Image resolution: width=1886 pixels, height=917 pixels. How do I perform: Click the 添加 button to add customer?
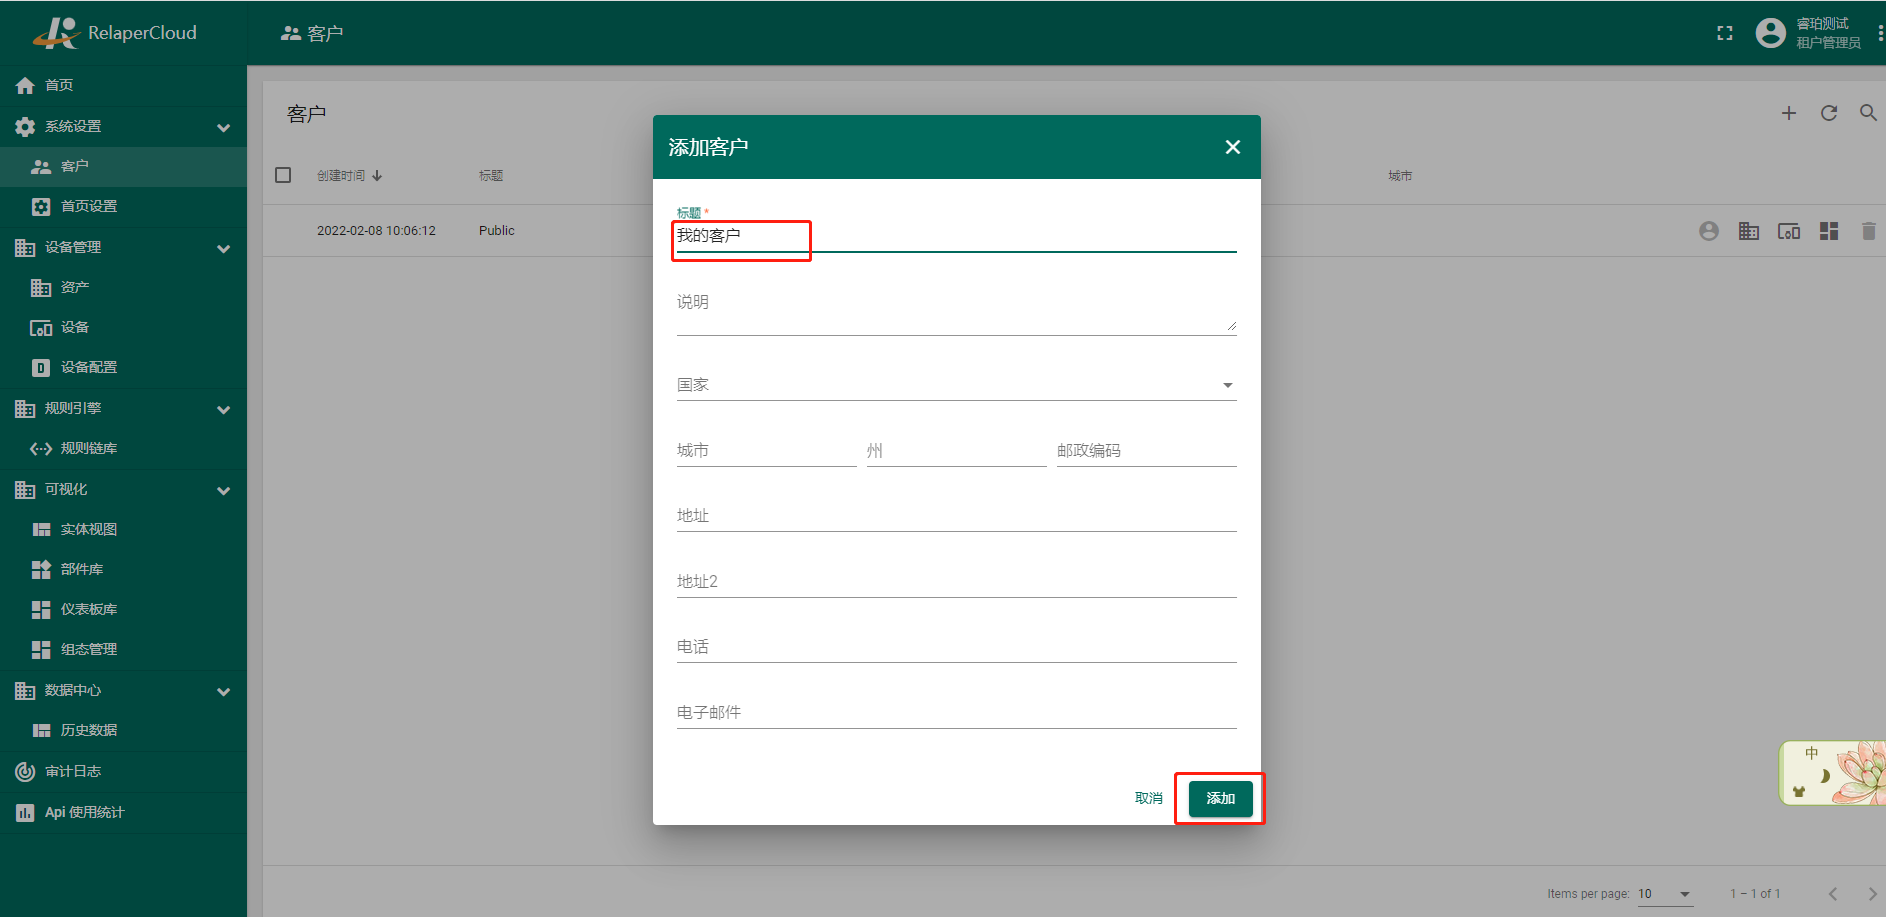1220,798
